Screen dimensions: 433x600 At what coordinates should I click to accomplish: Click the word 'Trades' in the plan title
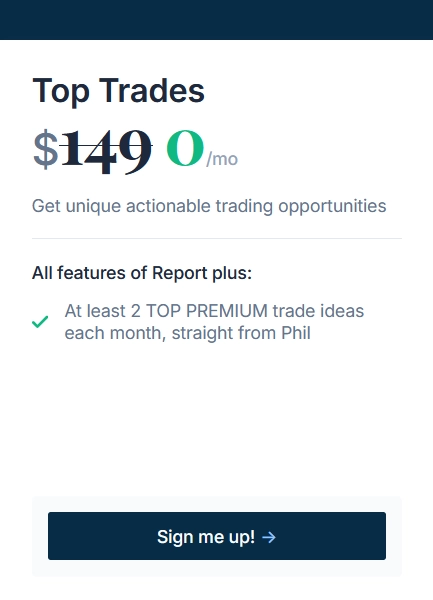152,91
